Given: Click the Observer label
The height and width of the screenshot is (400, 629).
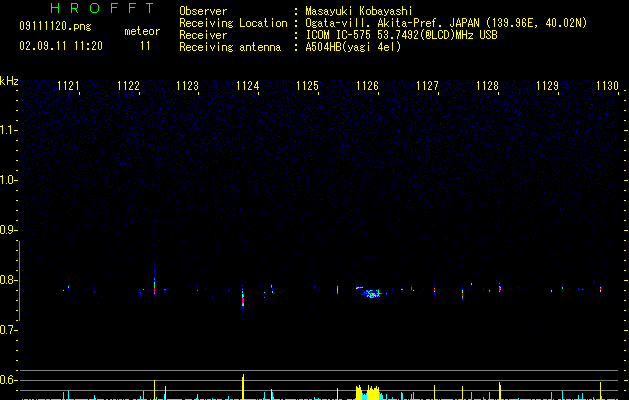Looking at the screenshot, I should (x=203, y=11).
